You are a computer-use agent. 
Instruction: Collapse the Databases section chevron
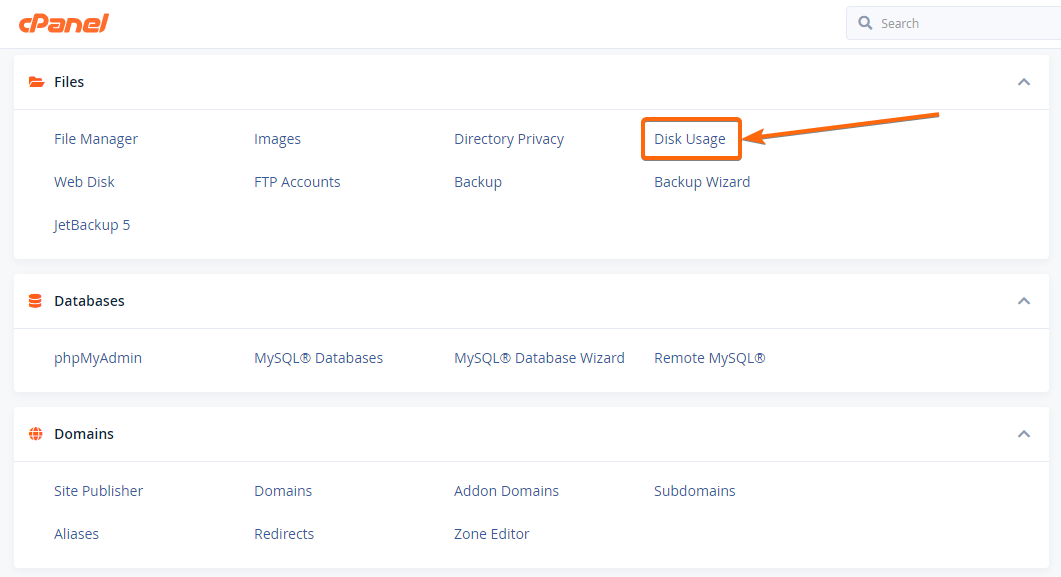(x=1024, y=301)
